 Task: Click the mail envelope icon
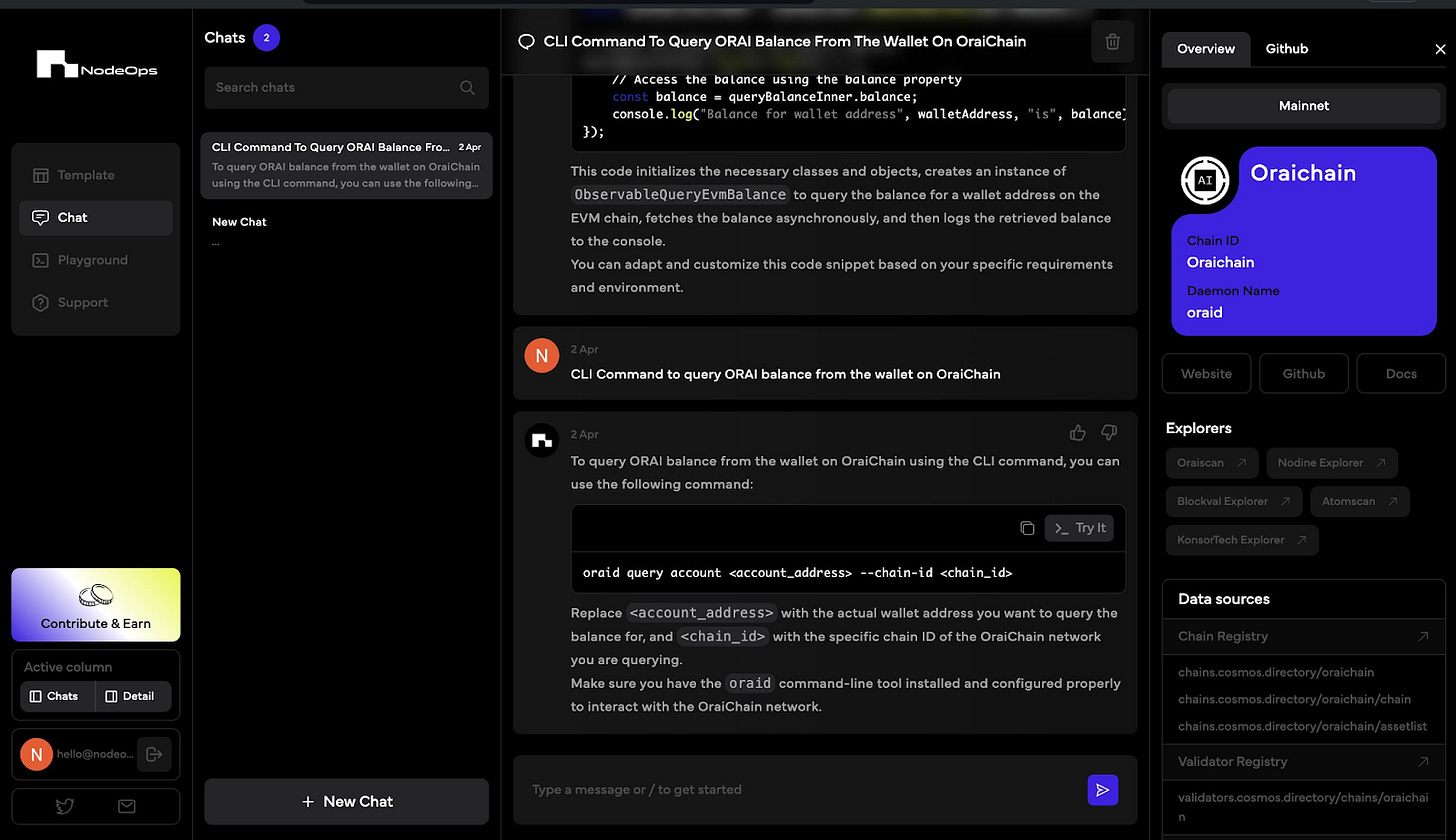pyautogui.click(x=127, y=806)
